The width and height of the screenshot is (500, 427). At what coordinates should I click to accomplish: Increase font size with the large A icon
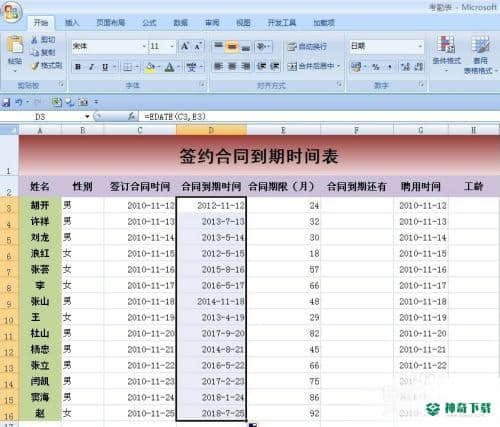coord(185,46)
